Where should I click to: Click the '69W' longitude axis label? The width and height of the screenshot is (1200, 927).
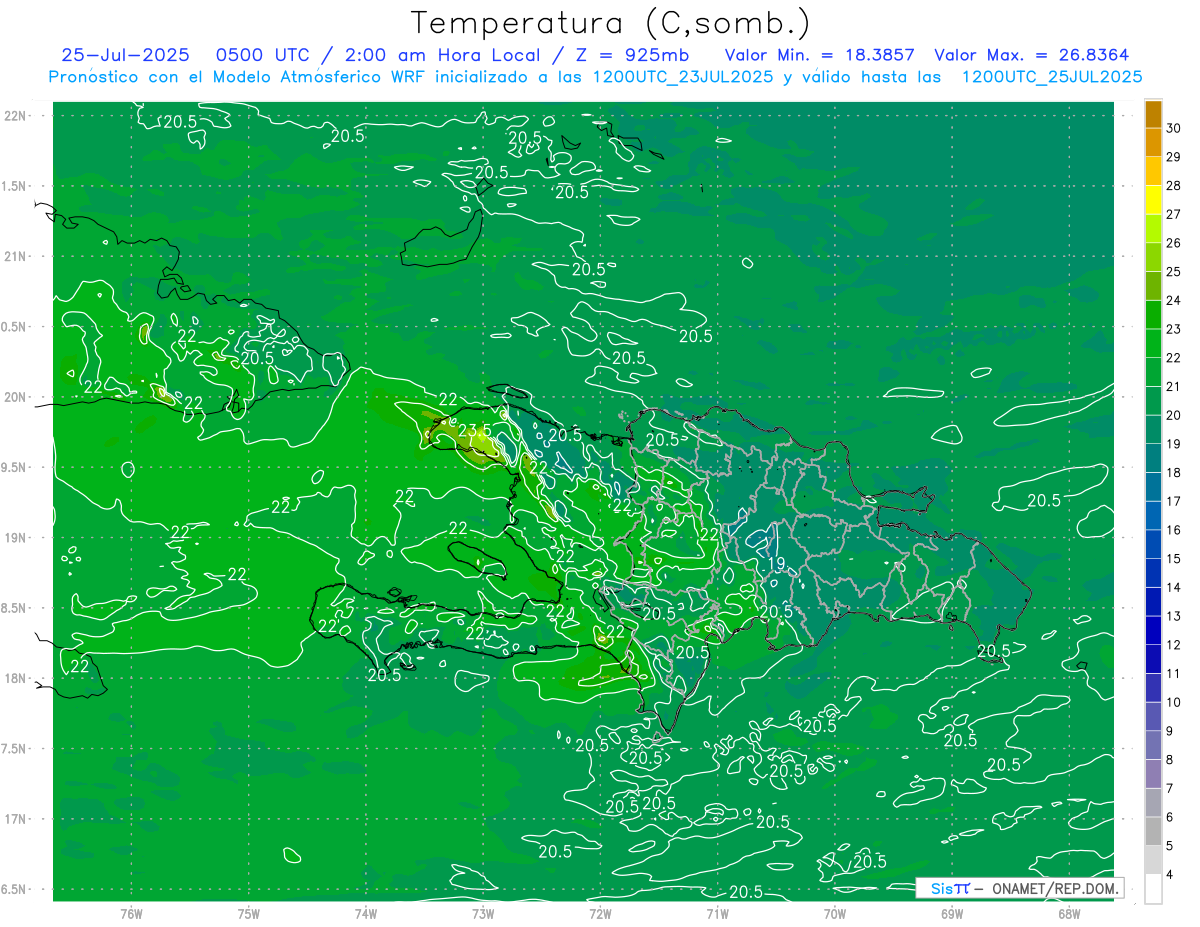pyautogui.click(x=952, y=914)
